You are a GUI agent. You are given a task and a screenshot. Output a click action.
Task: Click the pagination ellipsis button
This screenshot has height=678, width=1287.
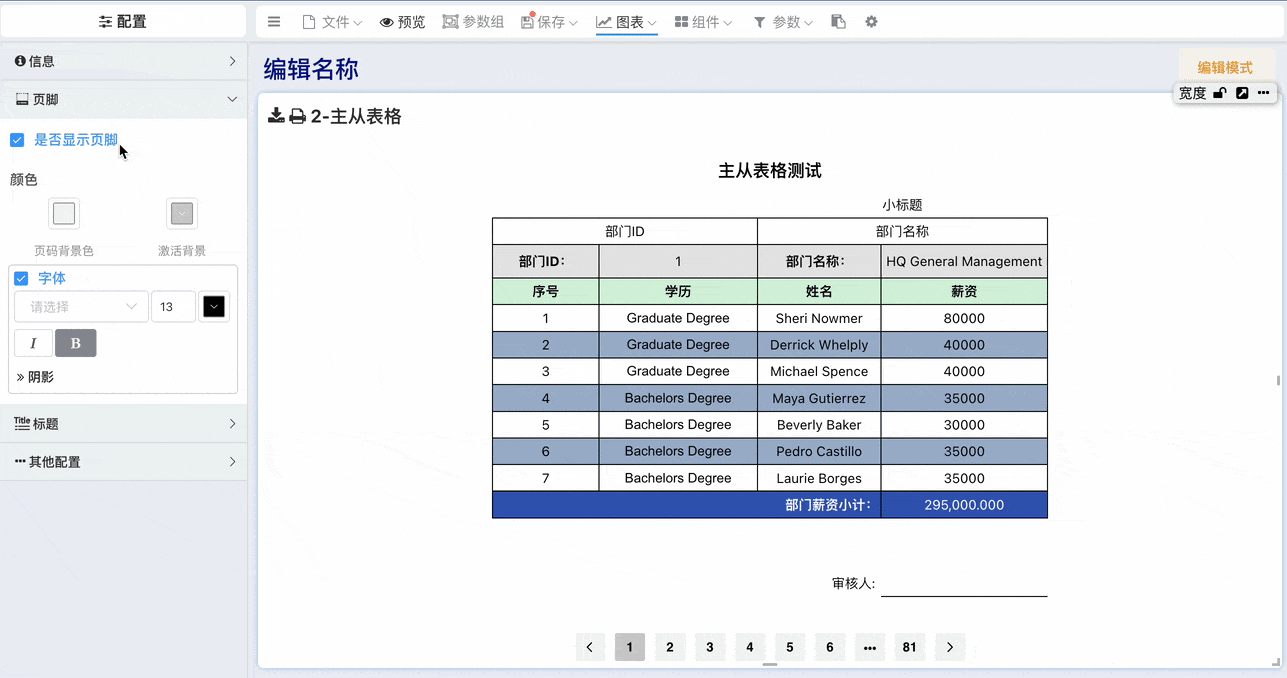pyautogui.click(x=870, y=647)
